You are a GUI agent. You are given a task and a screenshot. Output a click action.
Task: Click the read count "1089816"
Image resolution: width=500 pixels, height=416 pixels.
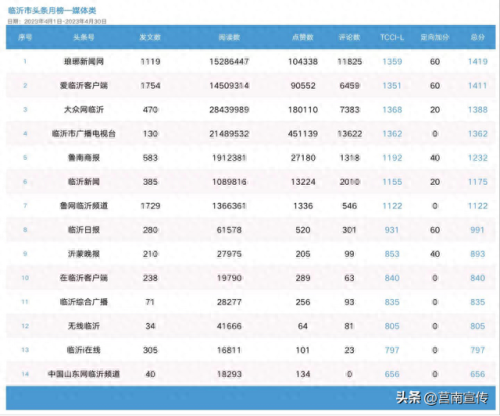[x=229, y=182]
